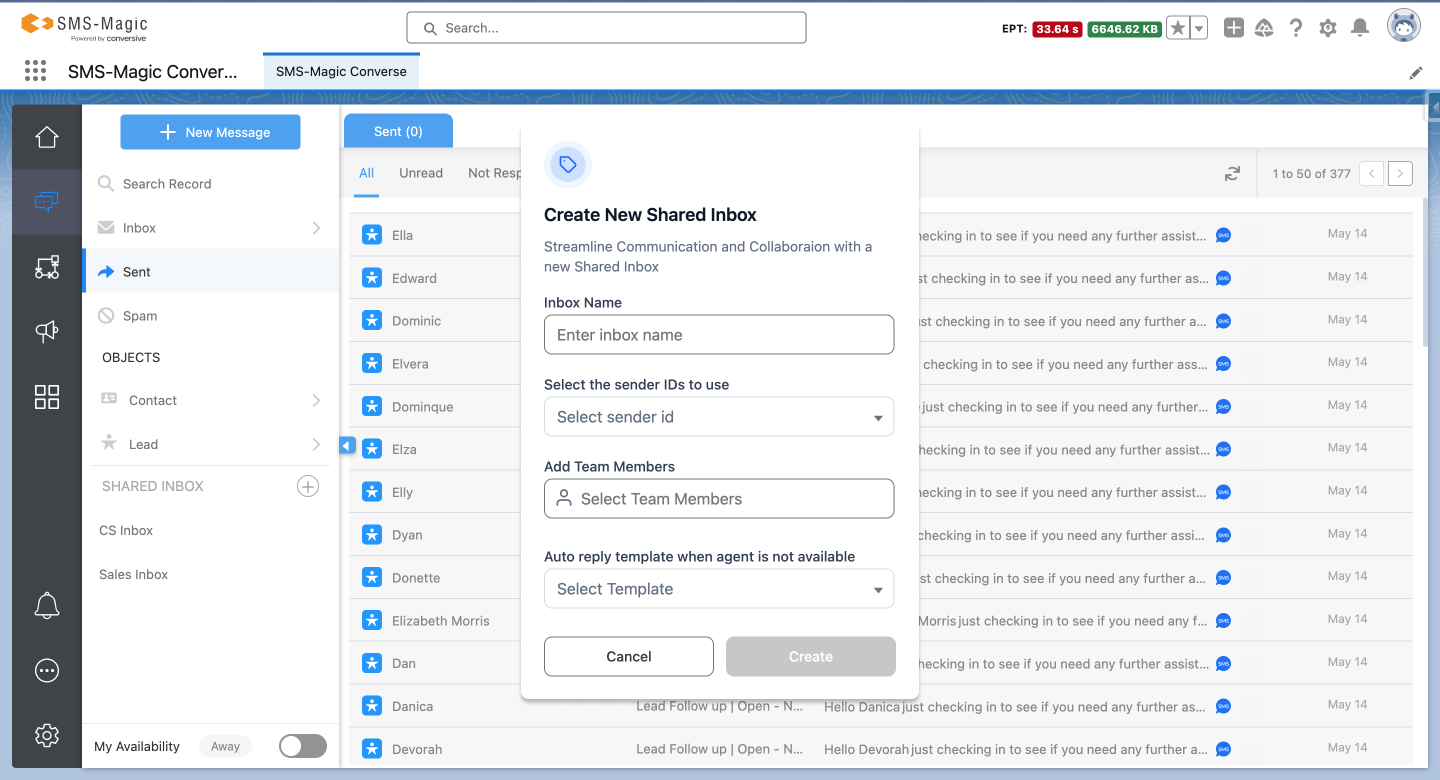Expand the Lead object chevron
The height and width of the screenshot is (780, 1440).
point(316,444)
